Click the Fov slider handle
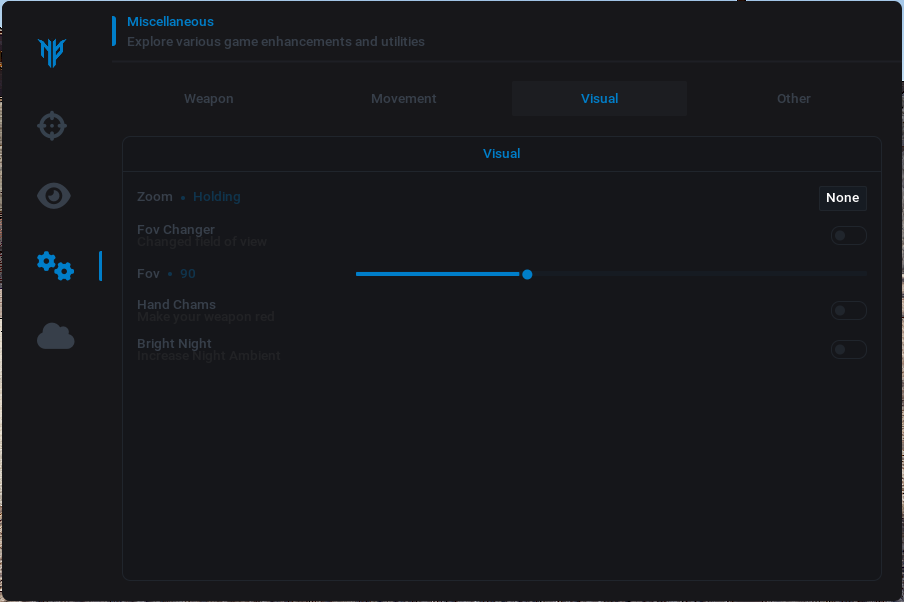 coord(527,274)
